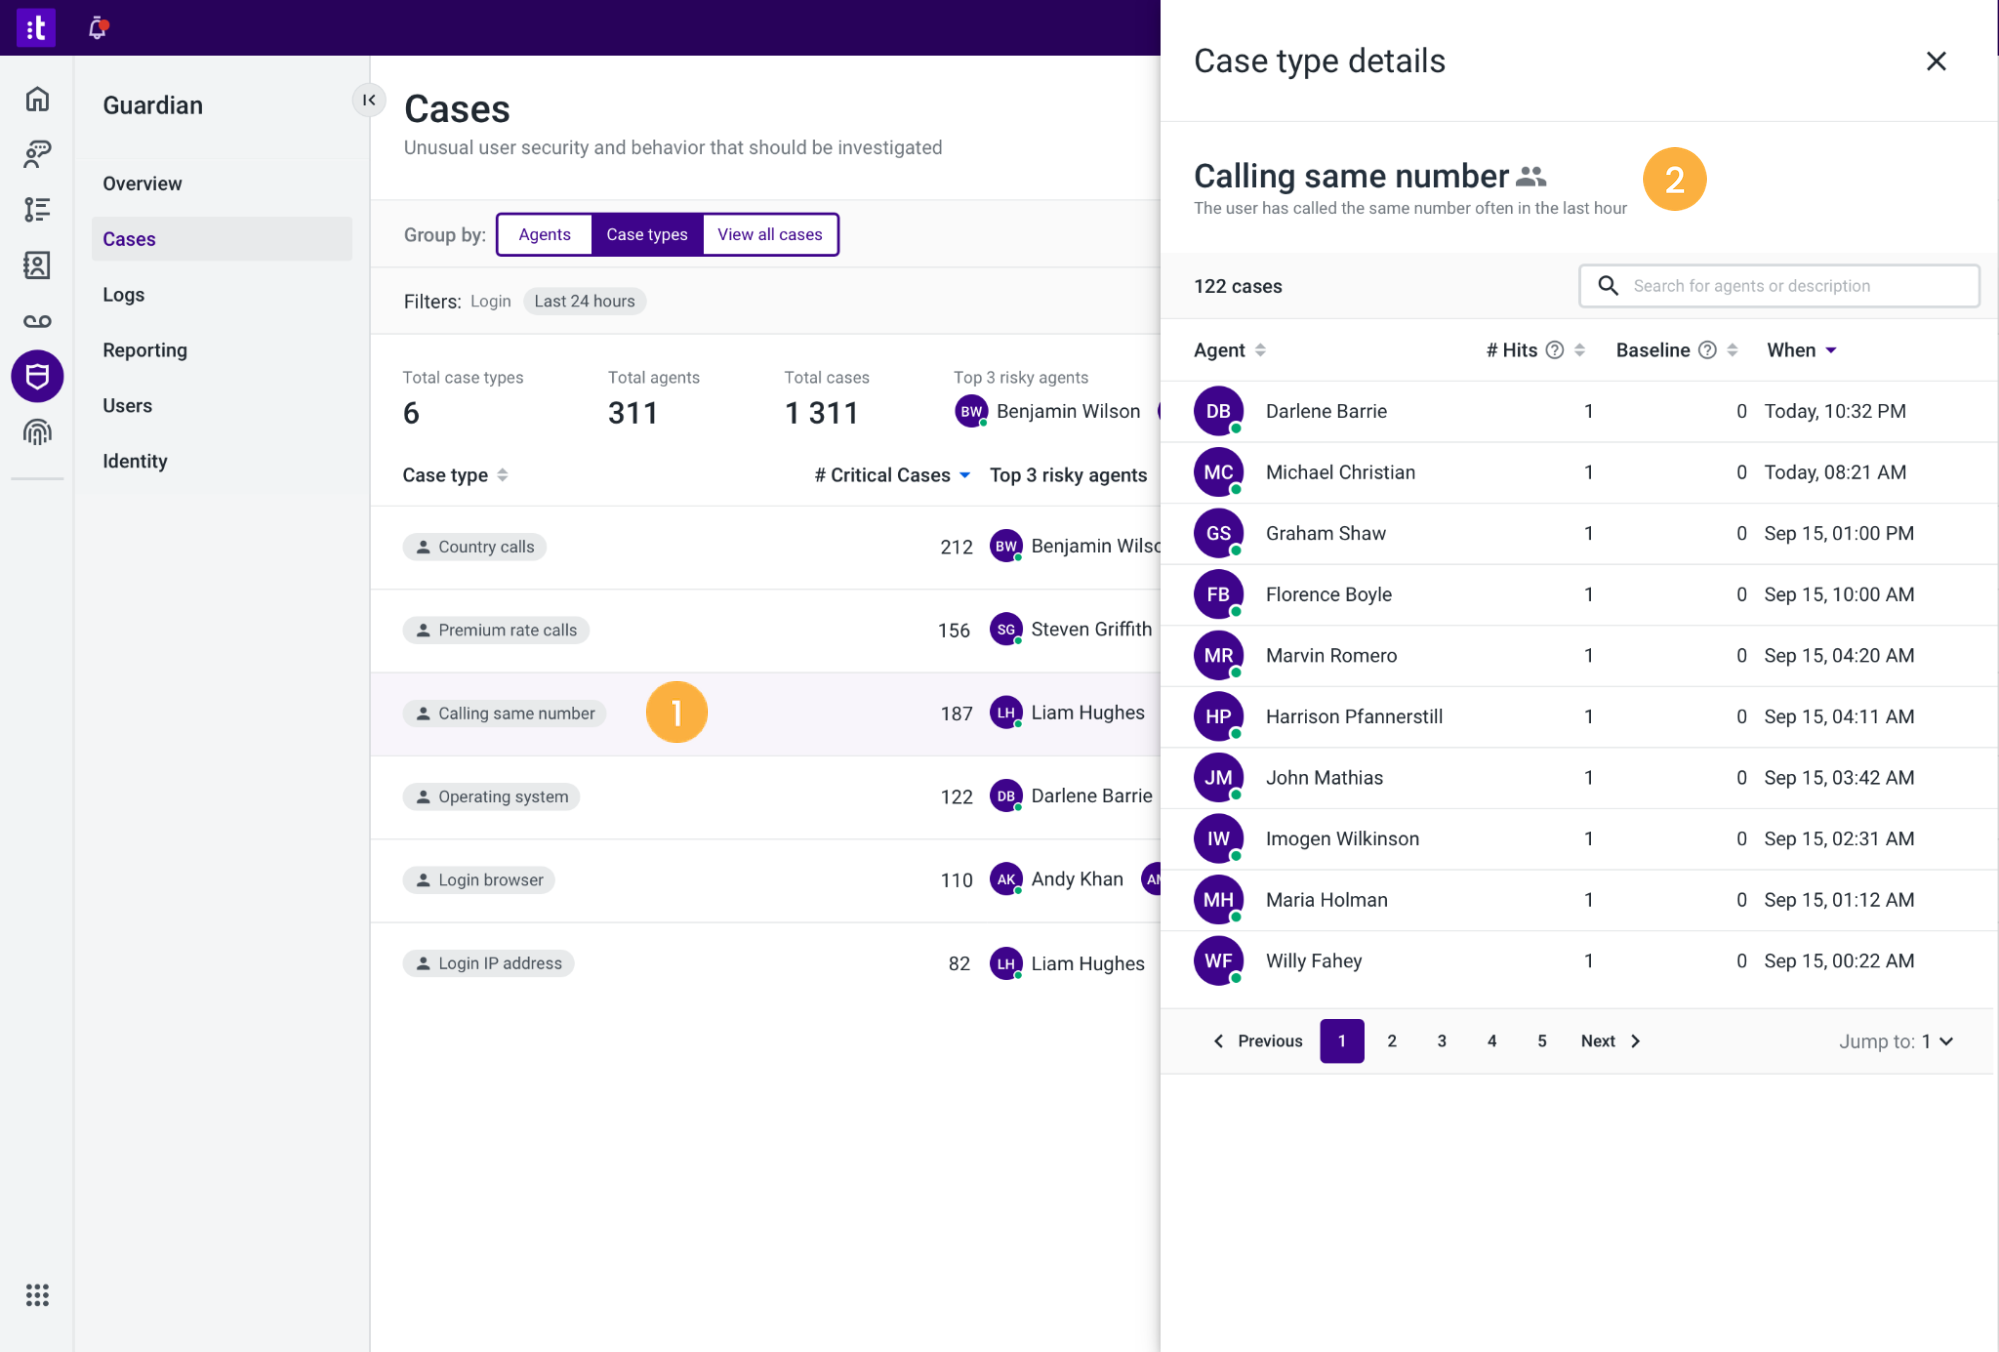The width and height of the screenshot is (1999, 1352).
Task: Click Graham Shaw's GS avatar
Action: (1218, 533)
